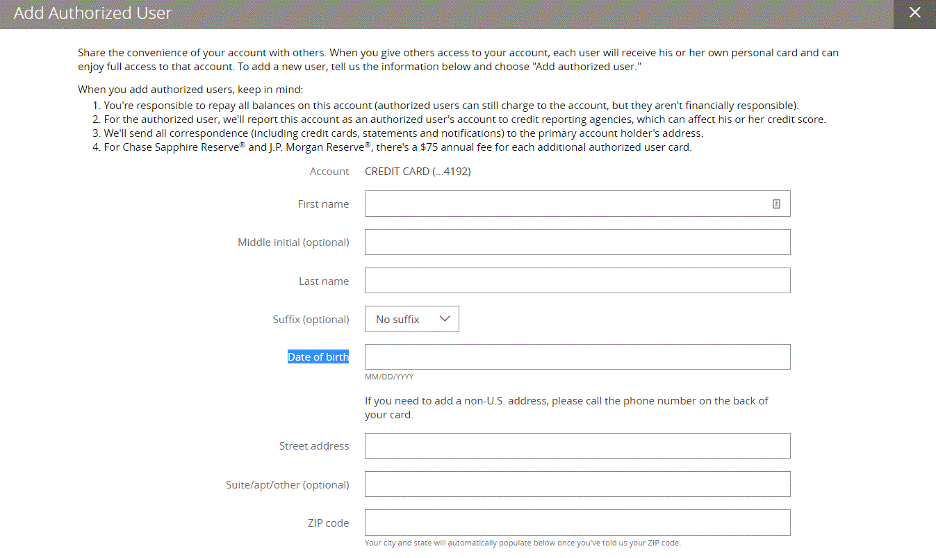Image resolution: width=936 pixels, height=558 pixels.
Task: Focus the Street address field
Action: (x=577, y=446)
